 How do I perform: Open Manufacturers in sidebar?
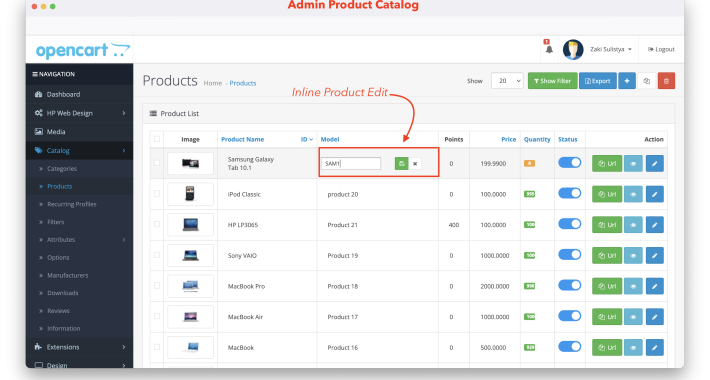pyautogui.click(x=67, y=275)
